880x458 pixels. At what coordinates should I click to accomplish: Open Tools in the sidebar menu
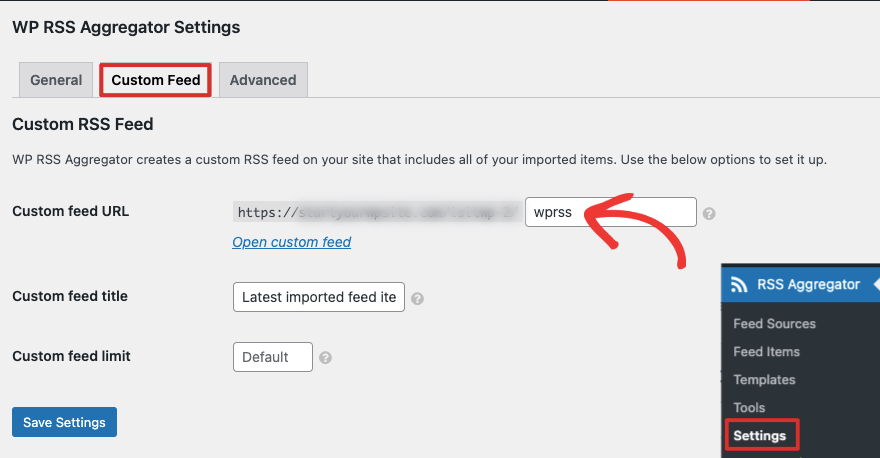[749, 407]
